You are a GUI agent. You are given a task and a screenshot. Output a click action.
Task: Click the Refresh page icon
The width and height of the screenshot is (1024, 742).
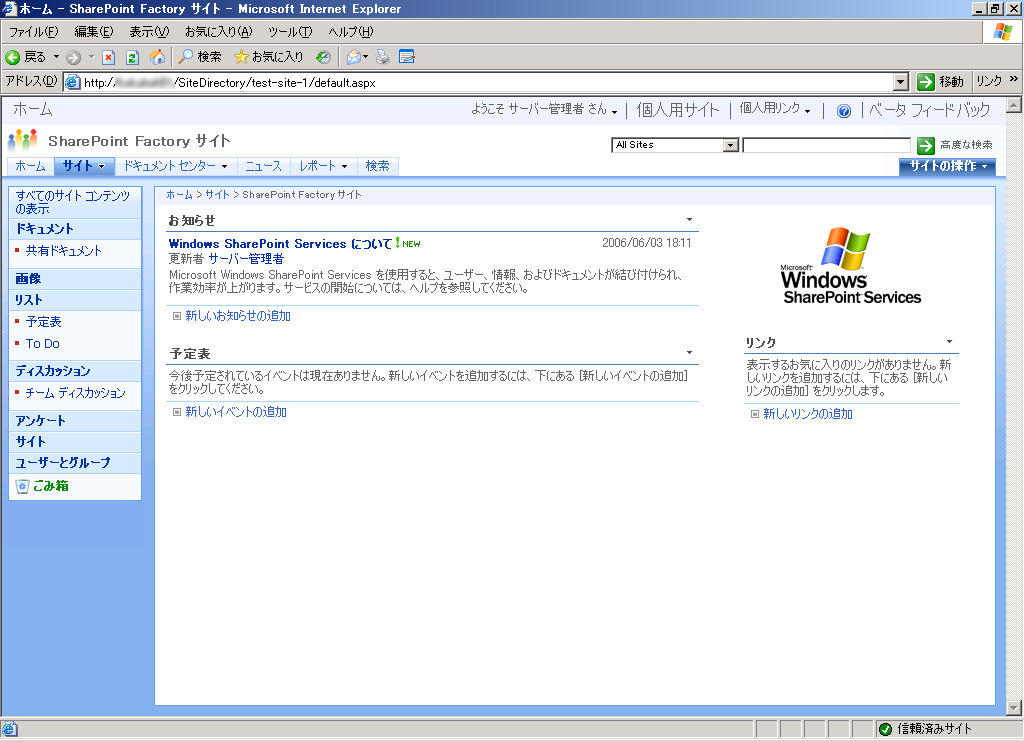[x=132, y=57]
